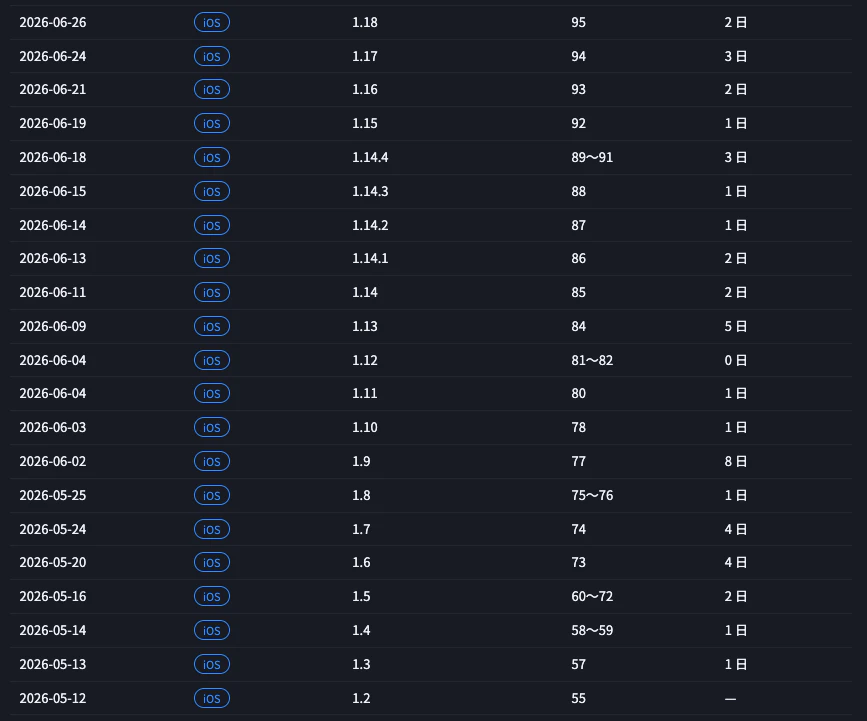Select build number 92

tap(578, 124)
